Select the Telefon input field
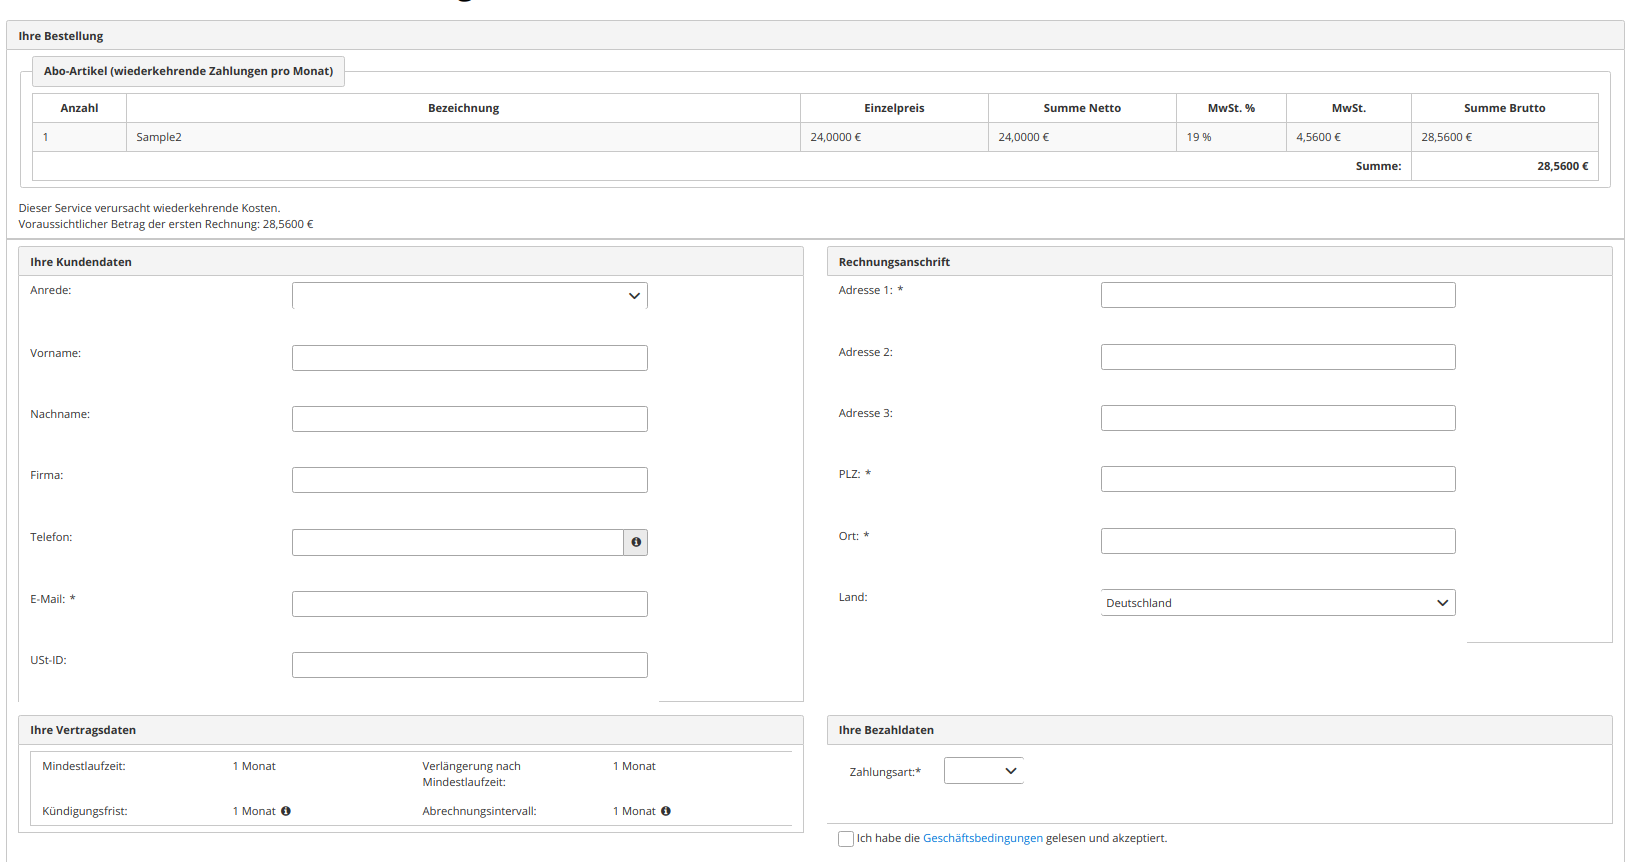The width and height of the screenshot is (1630, 862). click(x=457, y=542)
